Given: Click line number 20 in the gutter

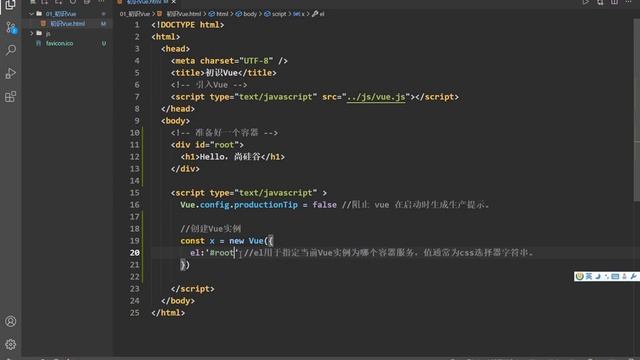Looking at the screenshot, I should click(135, 253).
